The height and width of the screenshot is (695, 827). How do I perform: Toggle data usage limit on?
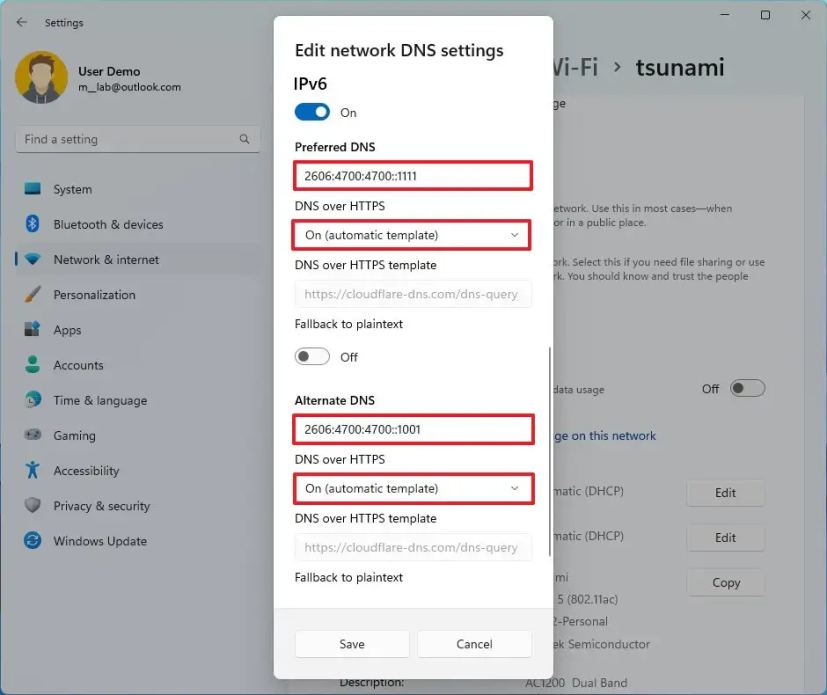747,388
